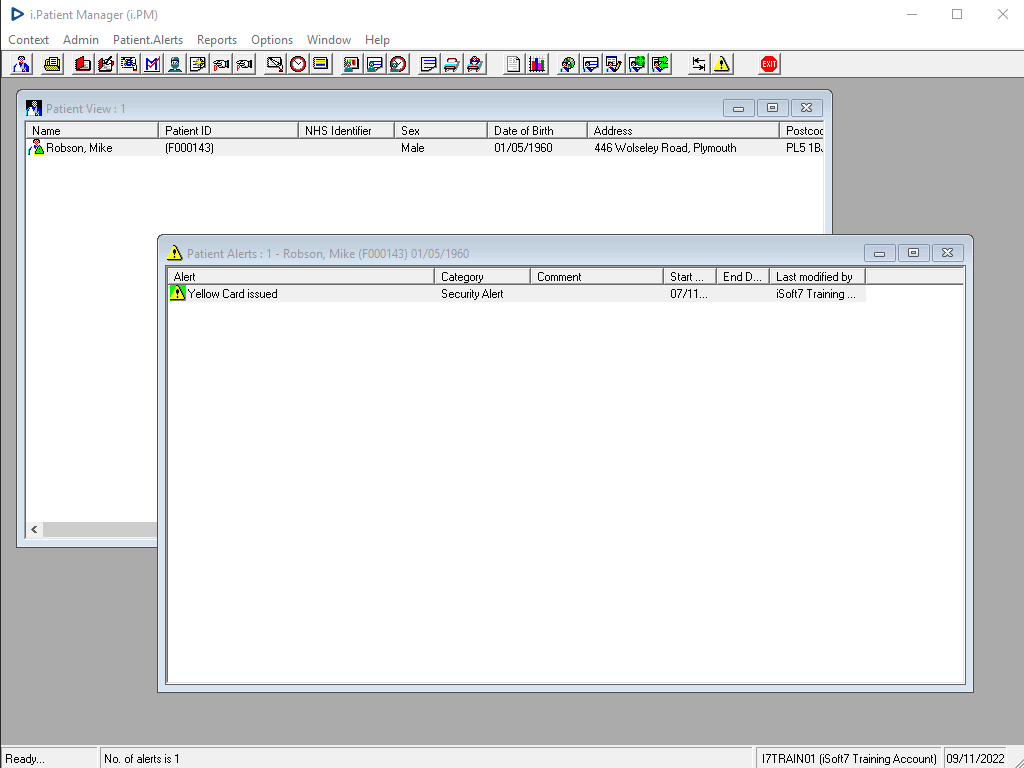The image size is (1024, 768).
Task: Click the Start date column header
Action: click(690, 277)
